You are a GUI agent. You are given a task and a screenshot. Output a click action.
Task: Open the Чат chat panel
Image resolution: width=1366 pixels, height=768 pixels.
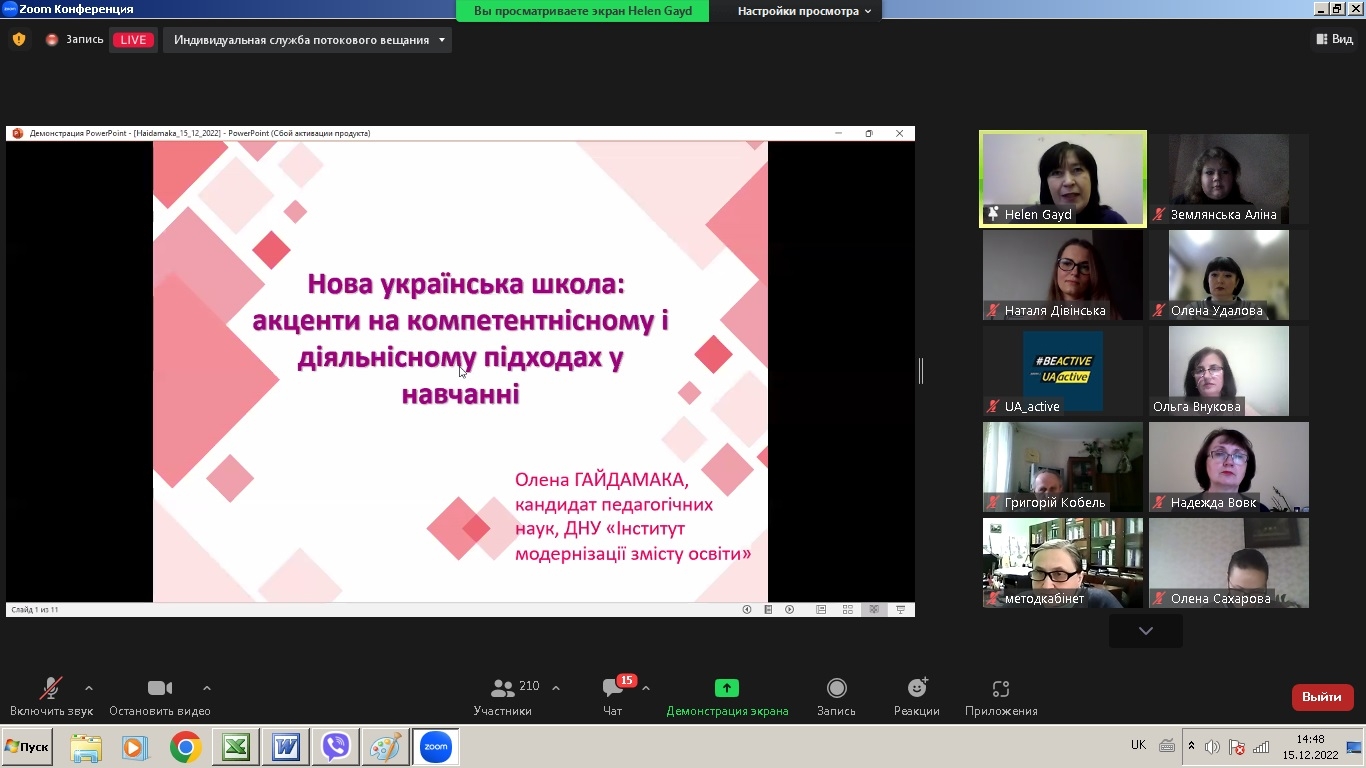(613, 697)
